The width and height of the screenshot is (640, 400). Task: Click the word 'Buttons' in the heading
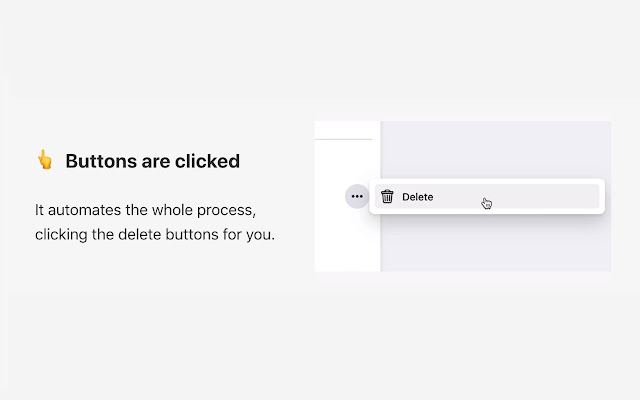[x=96, y=161]
